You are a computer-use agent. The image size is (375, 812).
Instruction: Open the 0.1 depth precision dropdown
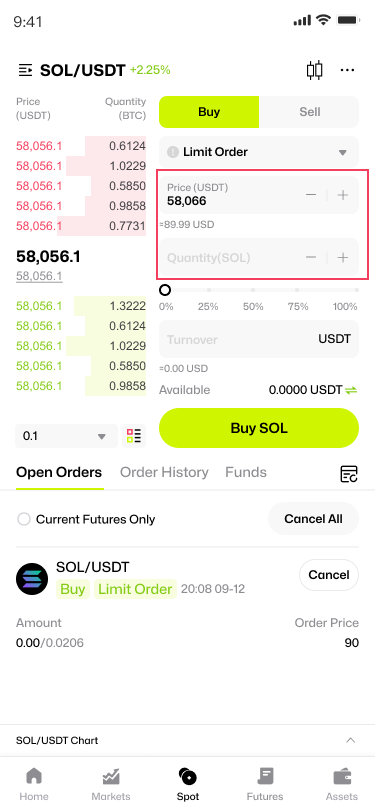click(x=66, y=436)
